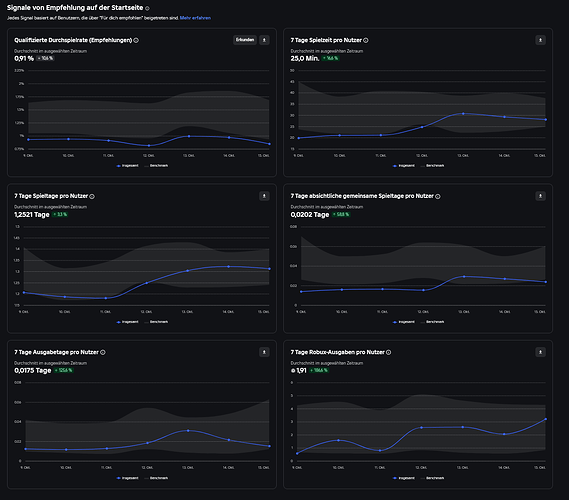Viewport: 569px width, 500px height.
Task: Download the 7 Tage Spielzeit pro Nutzer chart
Action: pyautogui.click(x=540, y=40)
